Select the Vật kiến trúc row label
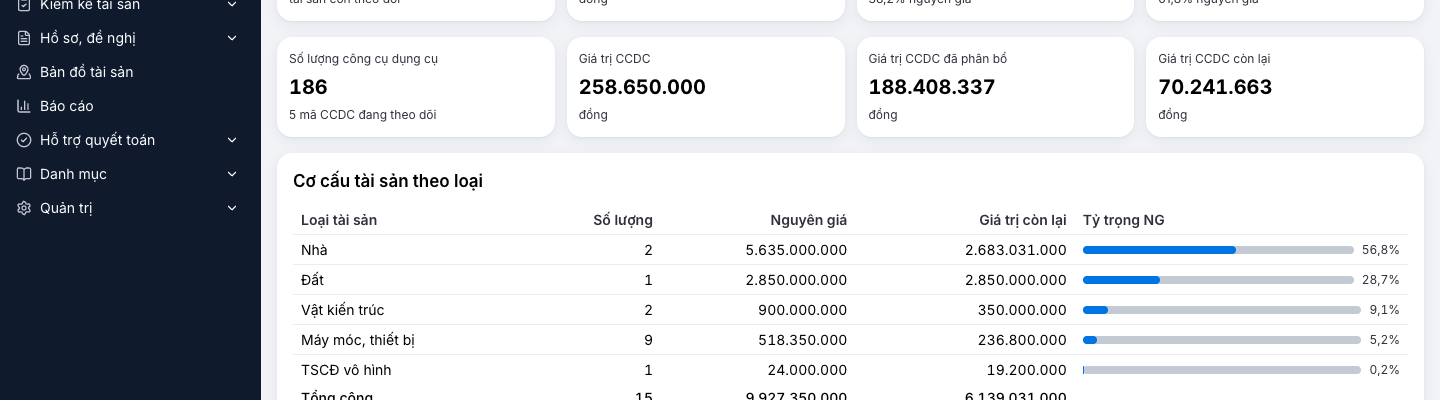The width and height of the screenshot is (1440, 400). [x=342, y=310]
